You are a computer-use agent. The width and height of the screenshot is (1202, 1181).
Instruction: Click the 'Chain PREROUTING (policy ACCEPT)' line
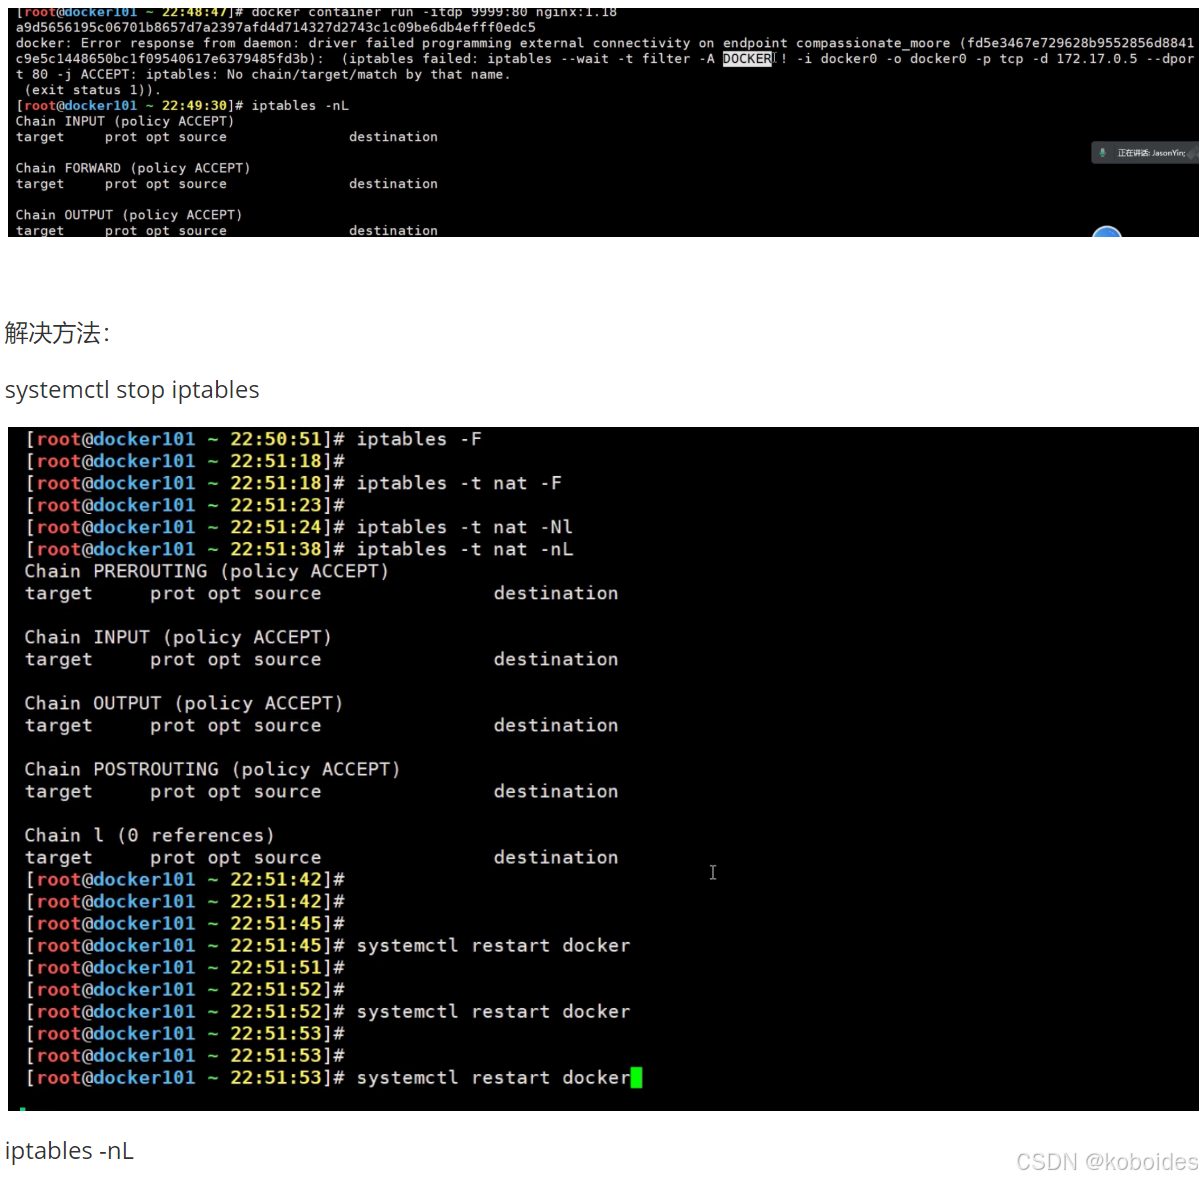(206, 571)
